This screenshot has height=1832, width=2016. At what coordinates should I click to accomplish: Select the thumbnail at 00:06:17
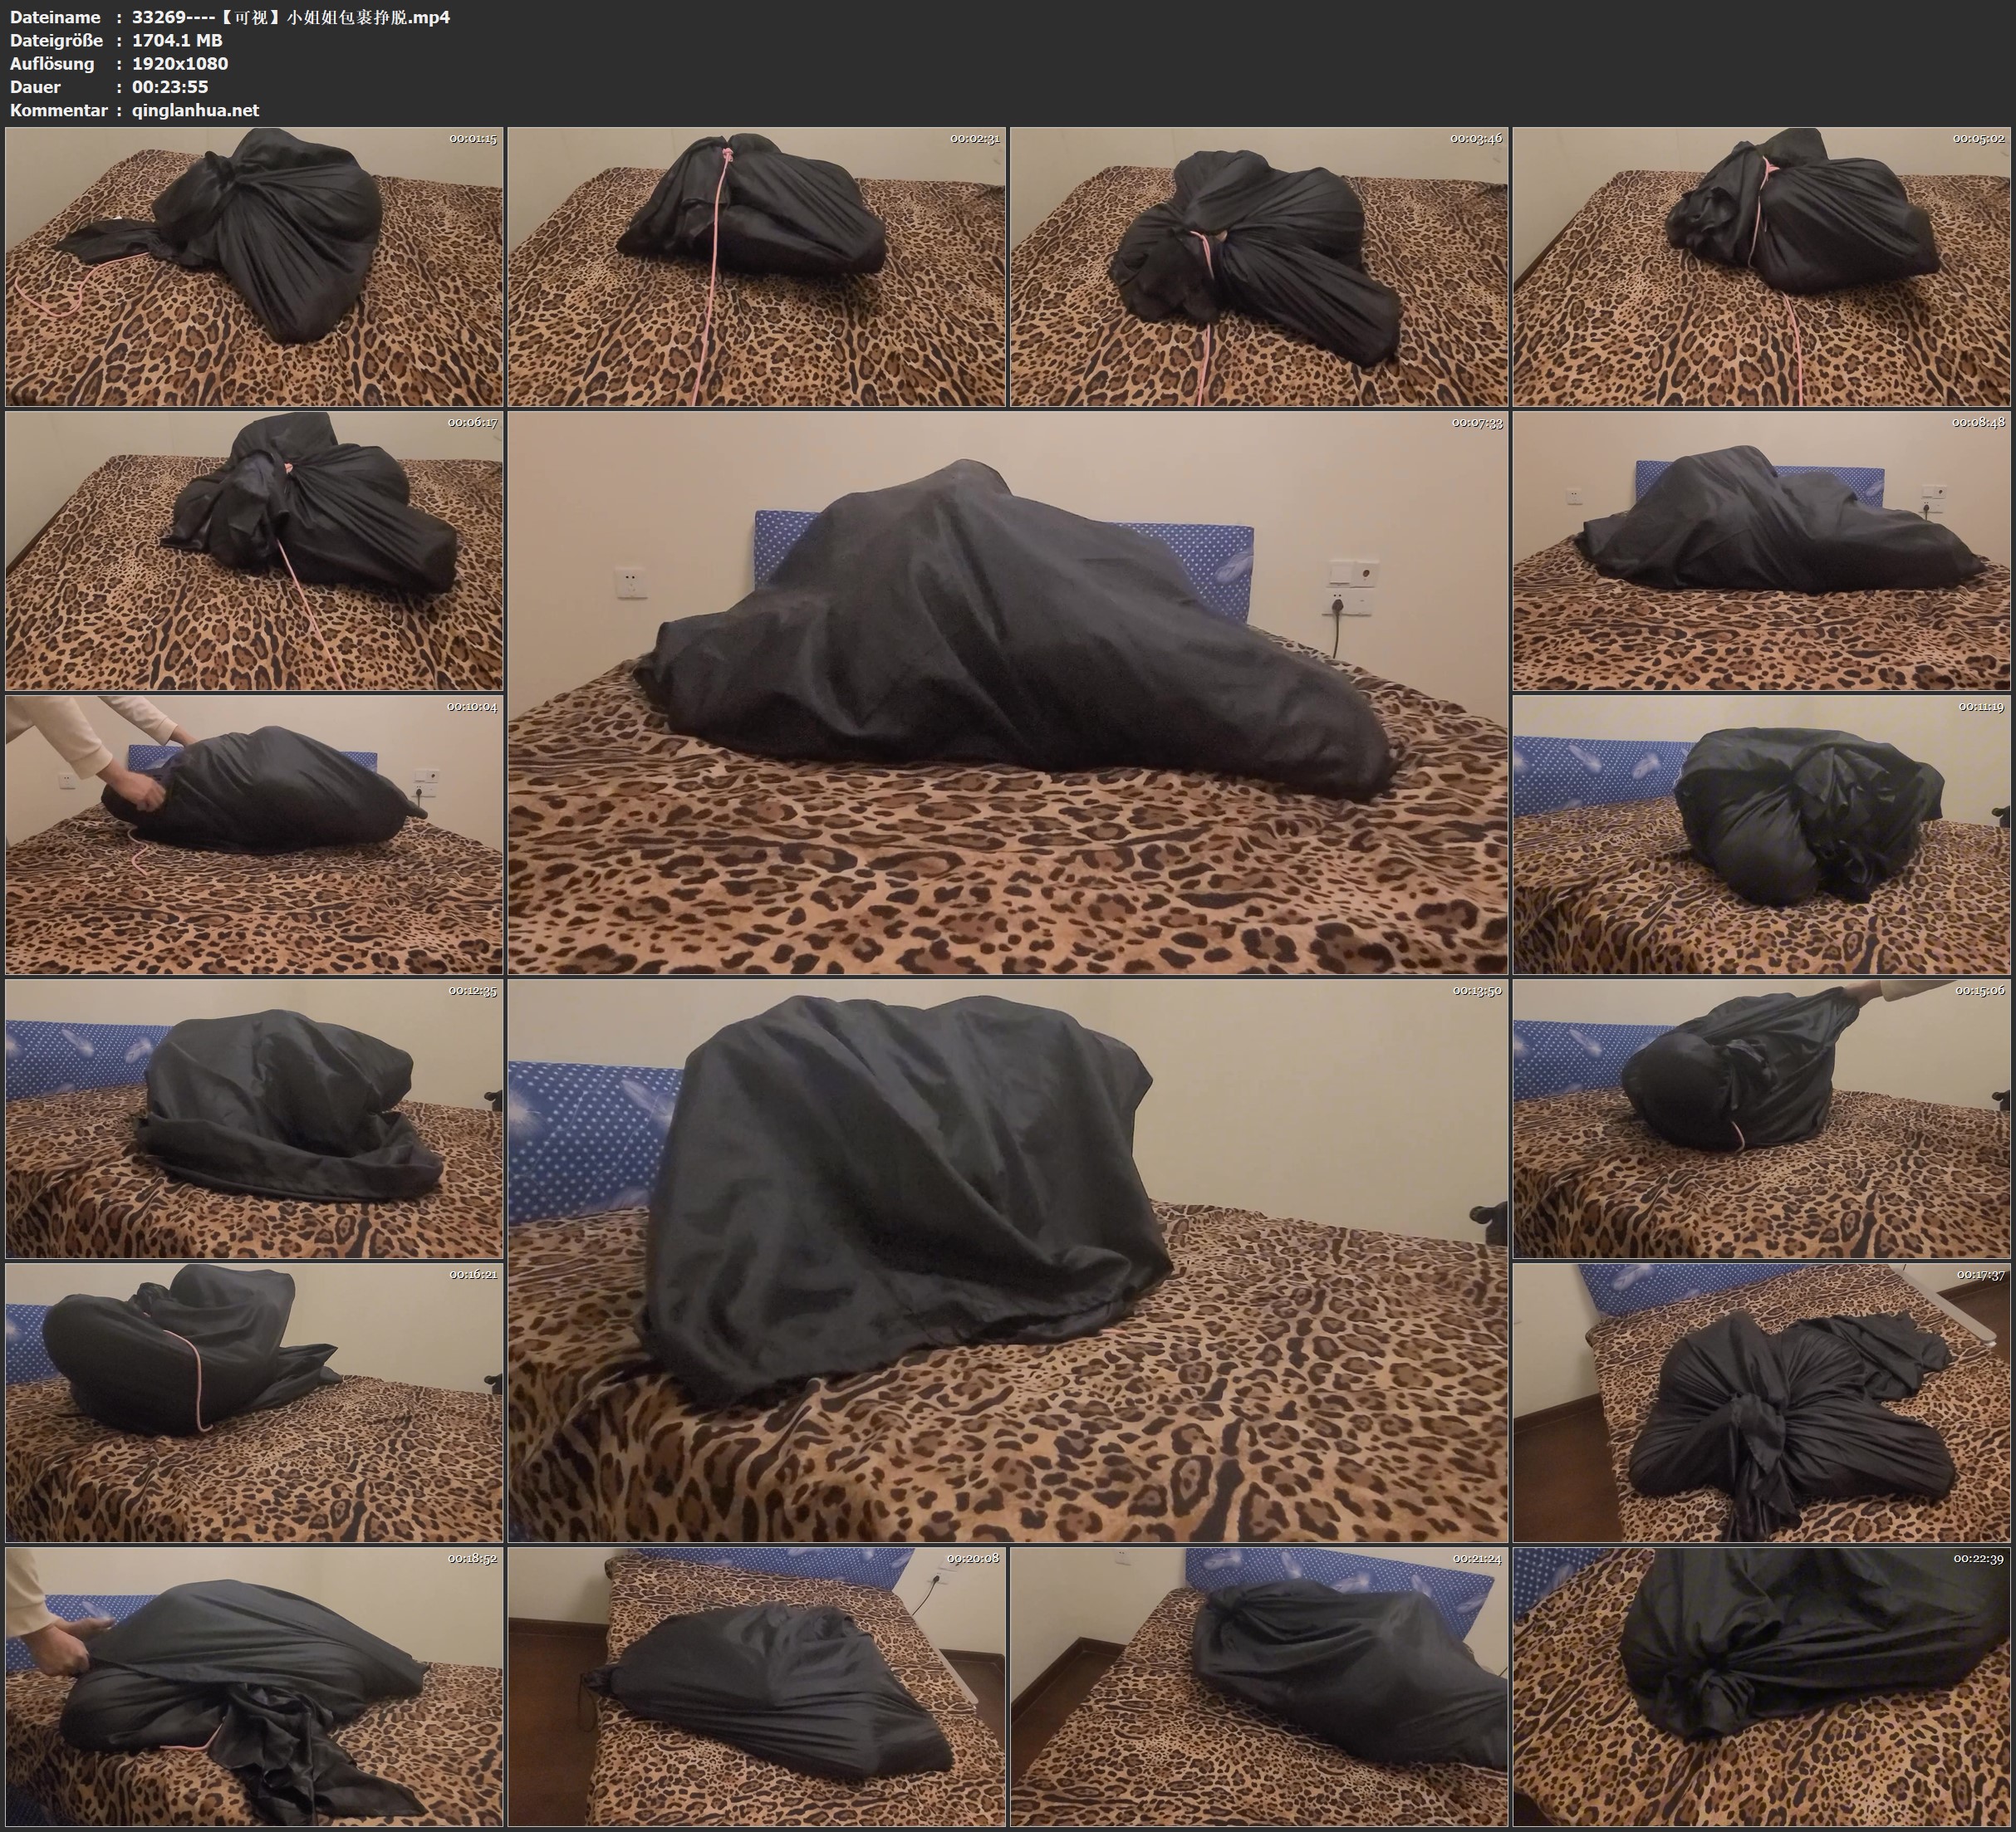[x=254, y=550]
